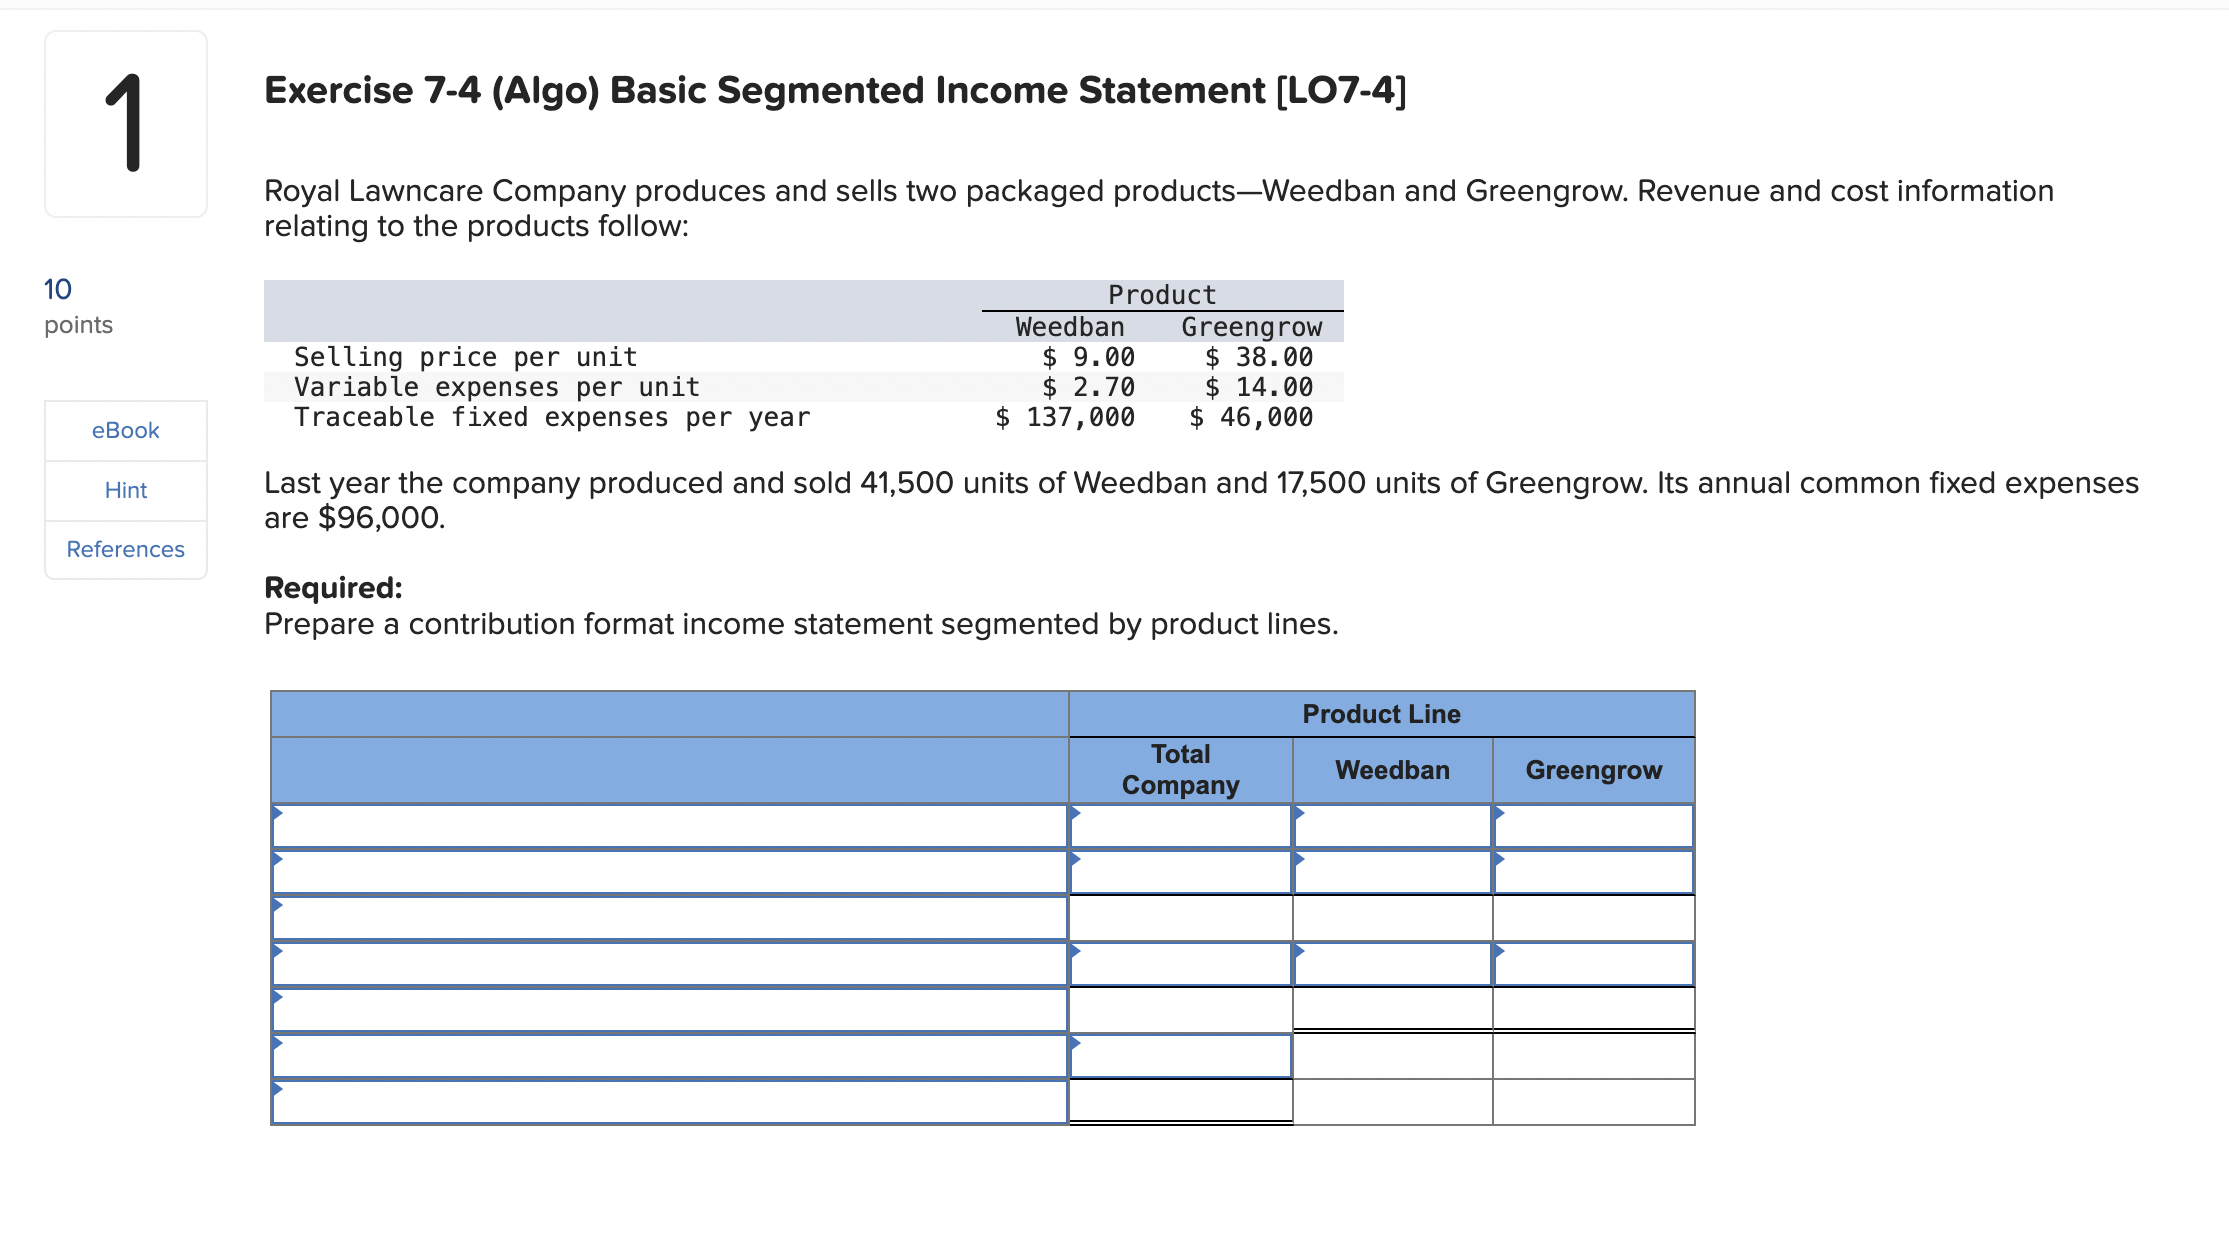The image size is (2229, 1237).
Task: Open the Hint for this exercise
Action: tap(124, 489)
